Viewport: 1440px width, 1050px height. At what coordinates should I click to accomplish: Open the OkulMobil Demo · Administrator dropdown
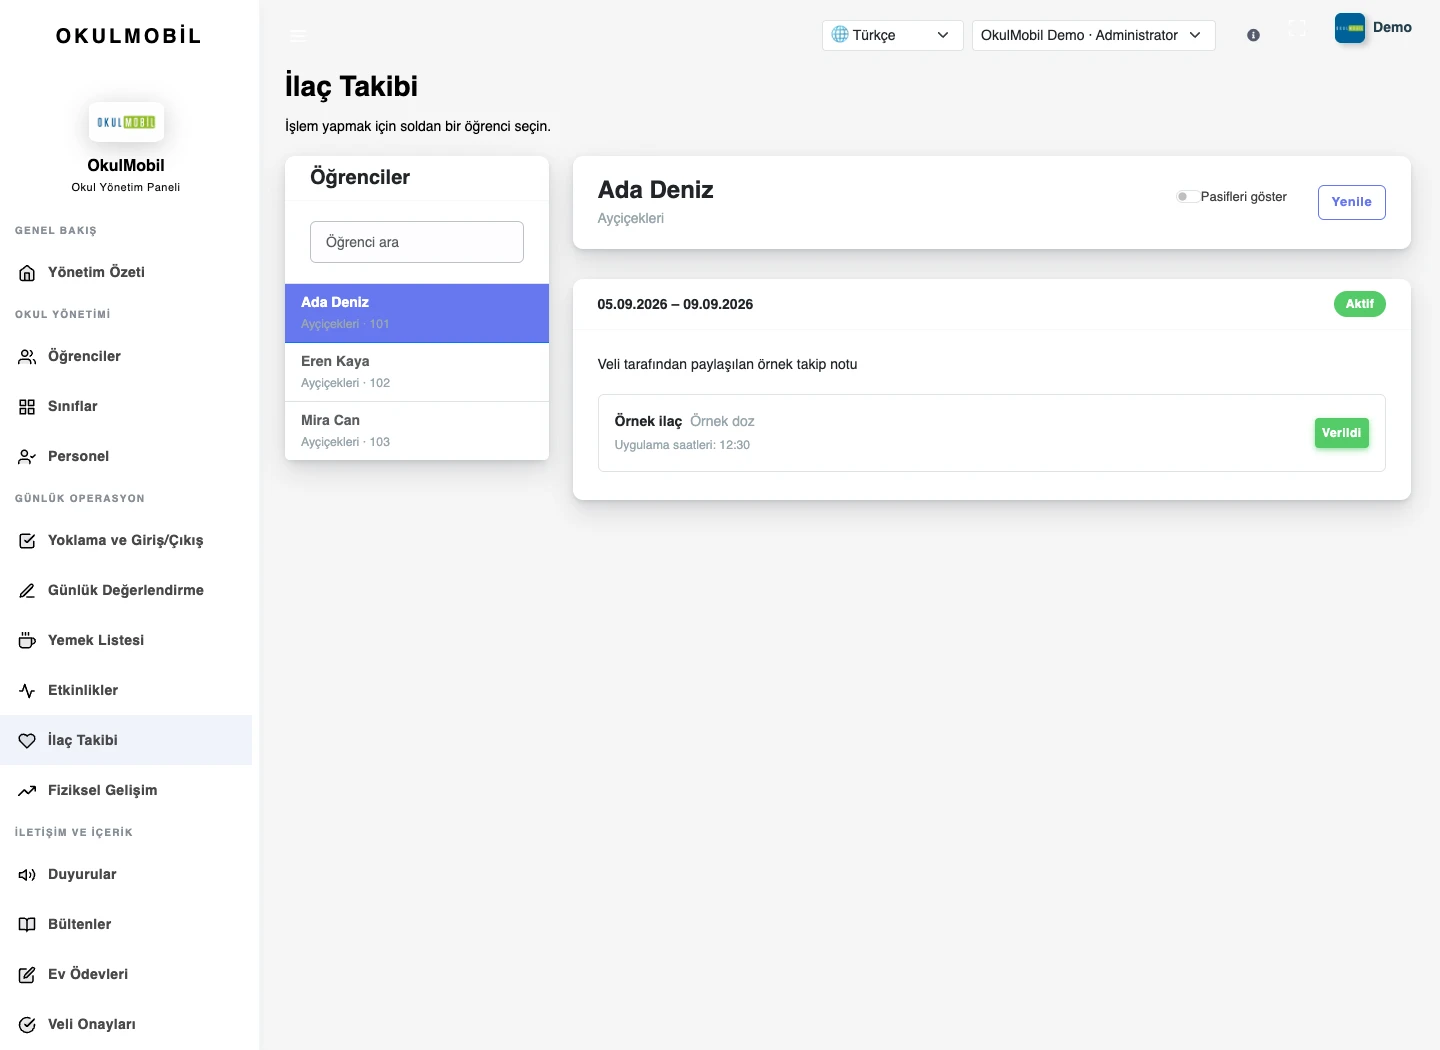1093,35
